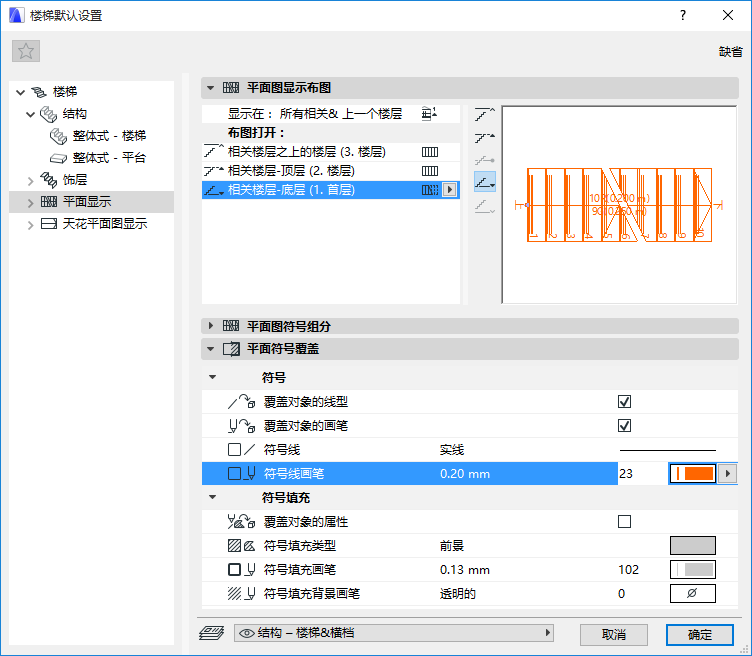
Task: Edit pen number 23 field
Action: click(642, 473)
